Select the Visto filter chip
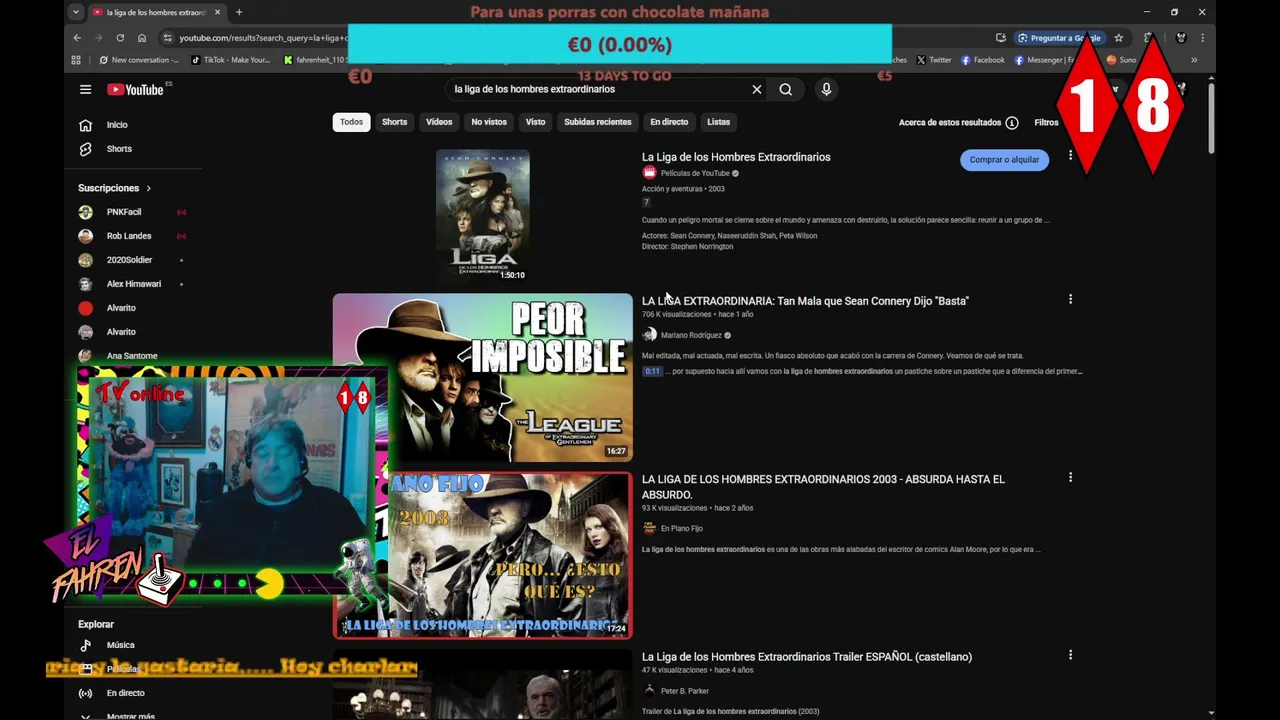Viewport: 1280px width, 720px height. coord(536,122)
